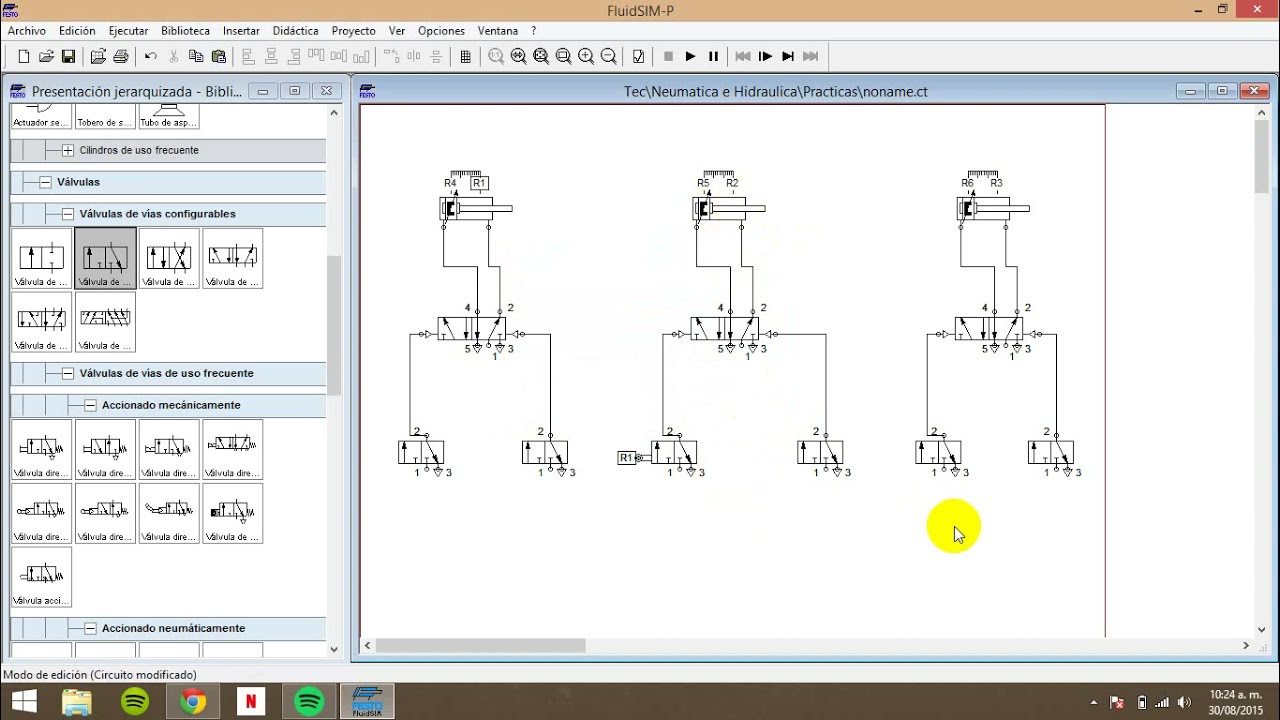The height and width of the screenshot is (720, 1280).
Task: Click the FluidSIM taskbar button
Action: click(367, 702)
